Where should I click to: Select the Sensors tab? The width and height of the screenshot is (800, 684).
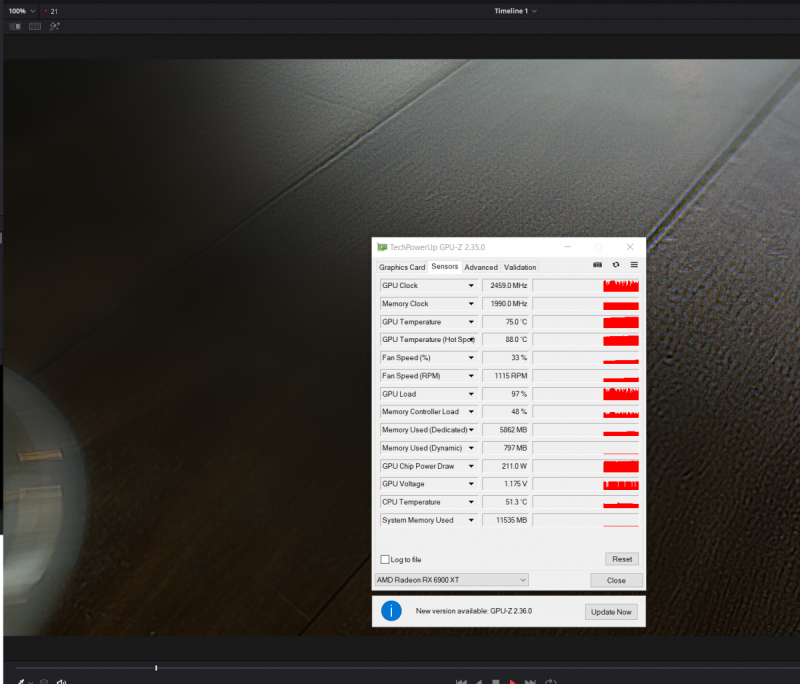click(445, 266)
